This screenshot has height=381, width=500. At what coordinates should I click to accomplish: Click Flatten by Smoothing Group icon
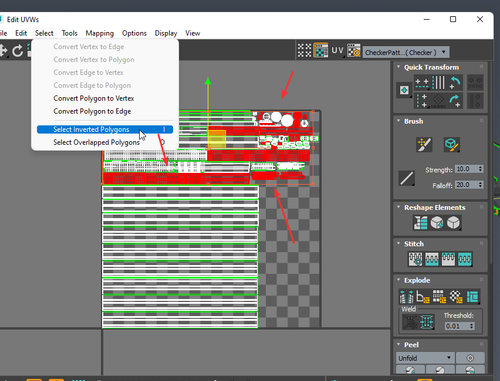pyautogui.click(x=439, y=296)
